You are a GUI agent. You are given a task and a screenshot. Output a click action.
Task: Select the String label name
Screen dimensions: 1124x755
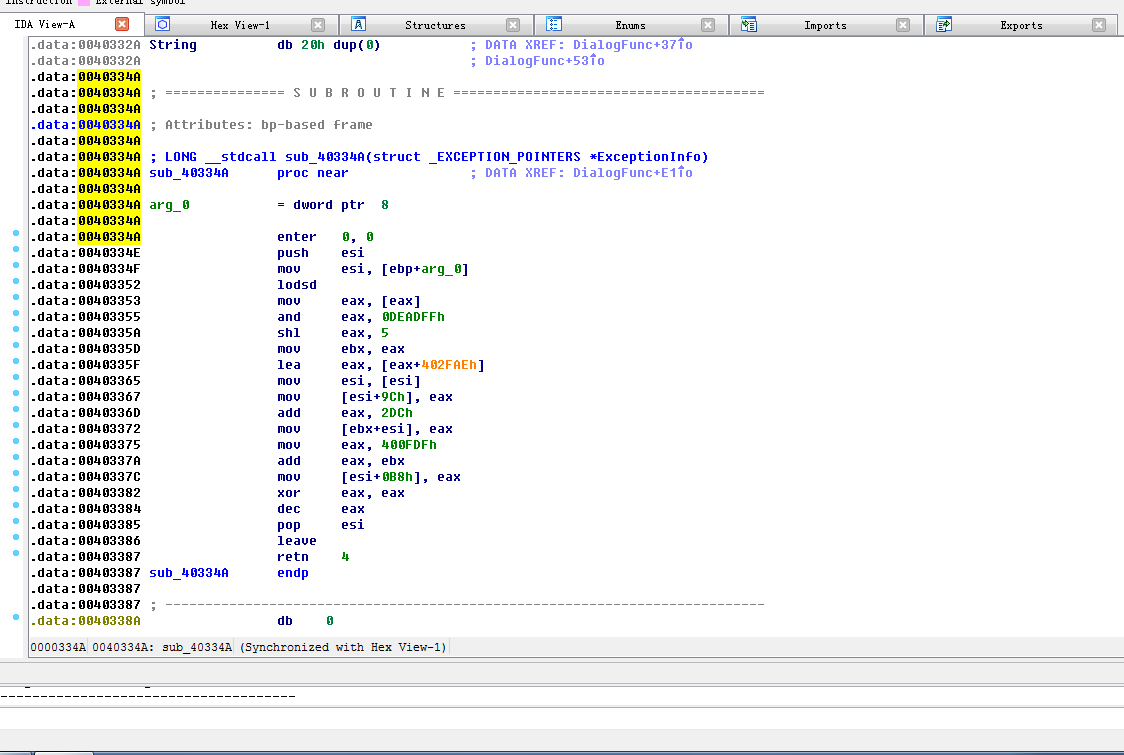(173, 44)
